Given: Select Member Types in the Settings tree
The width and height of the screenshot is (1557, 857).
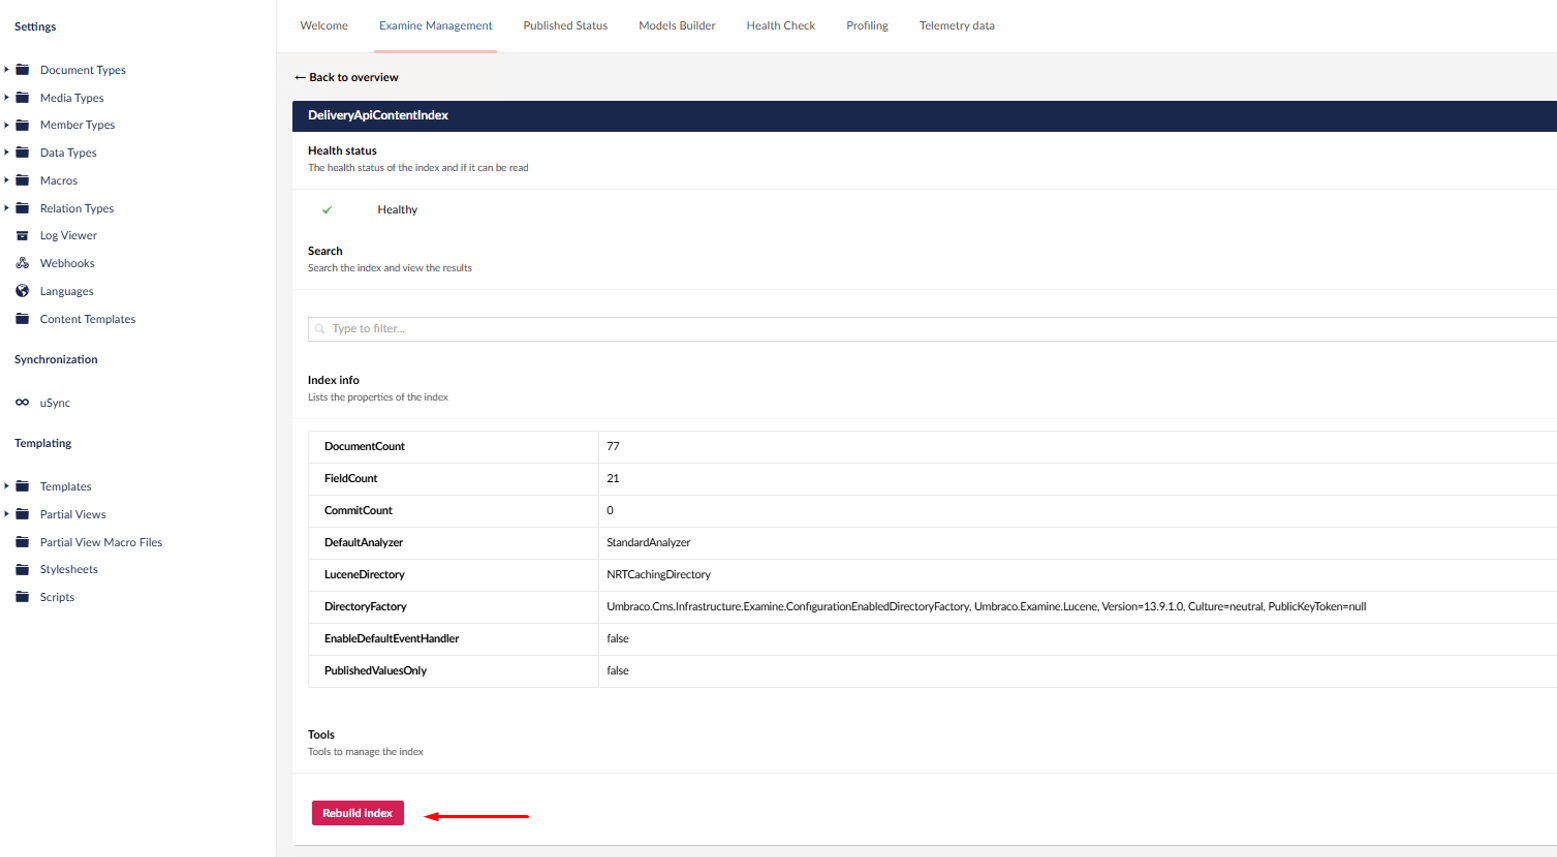Looking at the screenshot, I should pos(77,125).
